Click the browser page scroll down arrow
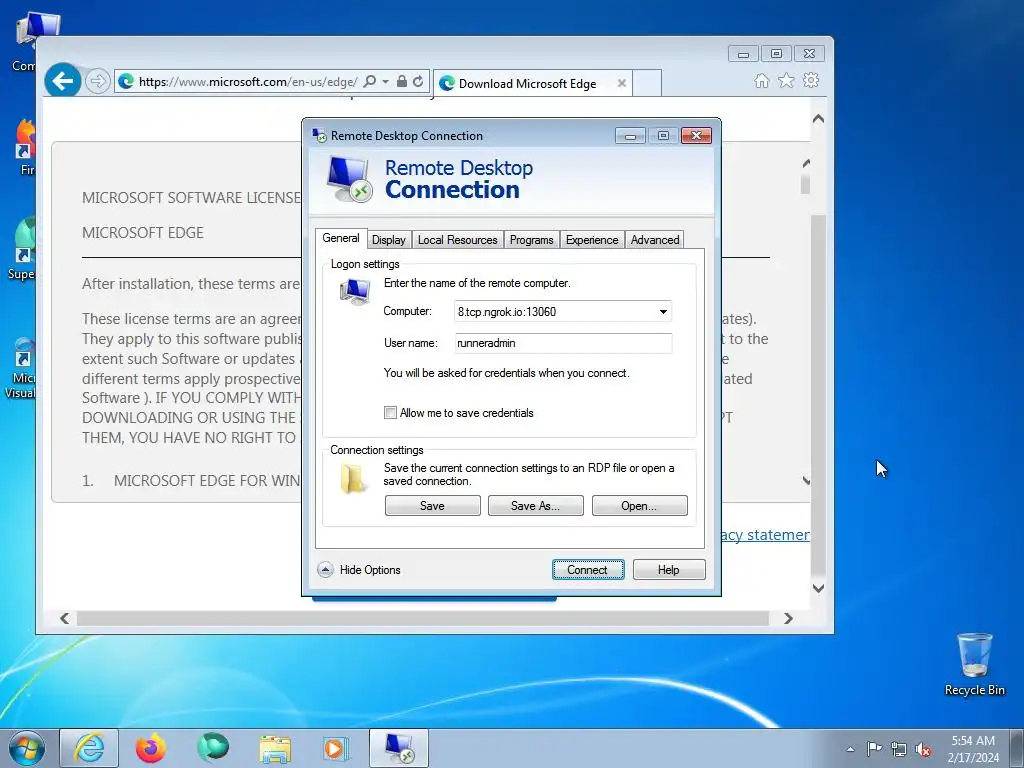Image resolution: width=1024 pixels, height=768 pixels. click(x=818, y=588)
